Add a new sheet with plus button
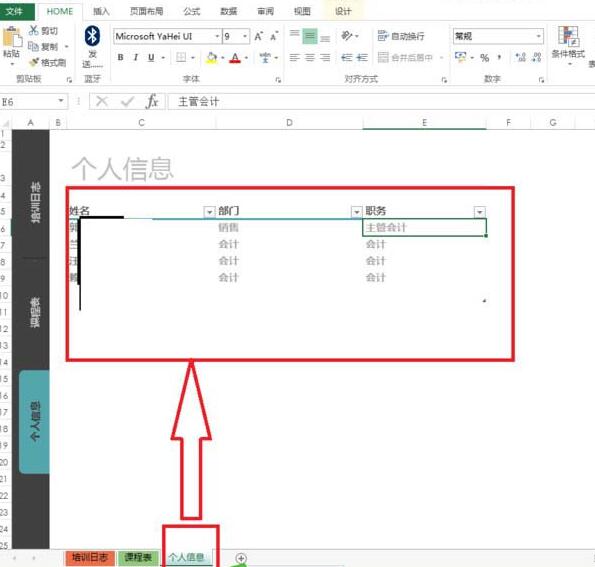Image resolution: width=595 pixels, height=567 pixels. pos(241,558)
